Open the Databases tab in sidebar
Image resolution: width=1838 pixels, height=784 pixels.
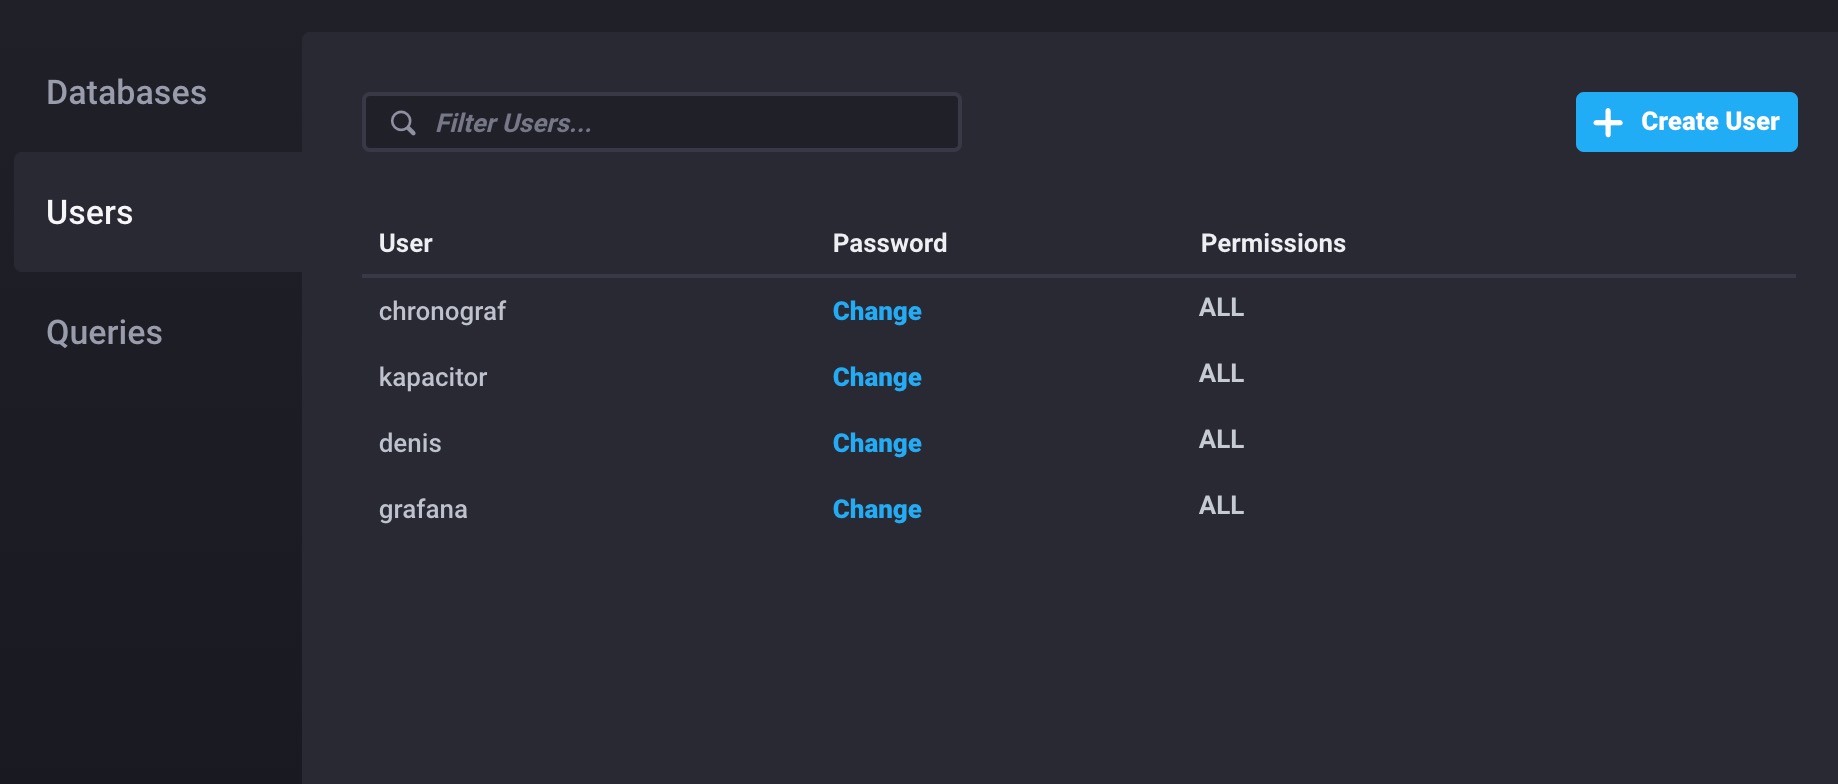126,92
